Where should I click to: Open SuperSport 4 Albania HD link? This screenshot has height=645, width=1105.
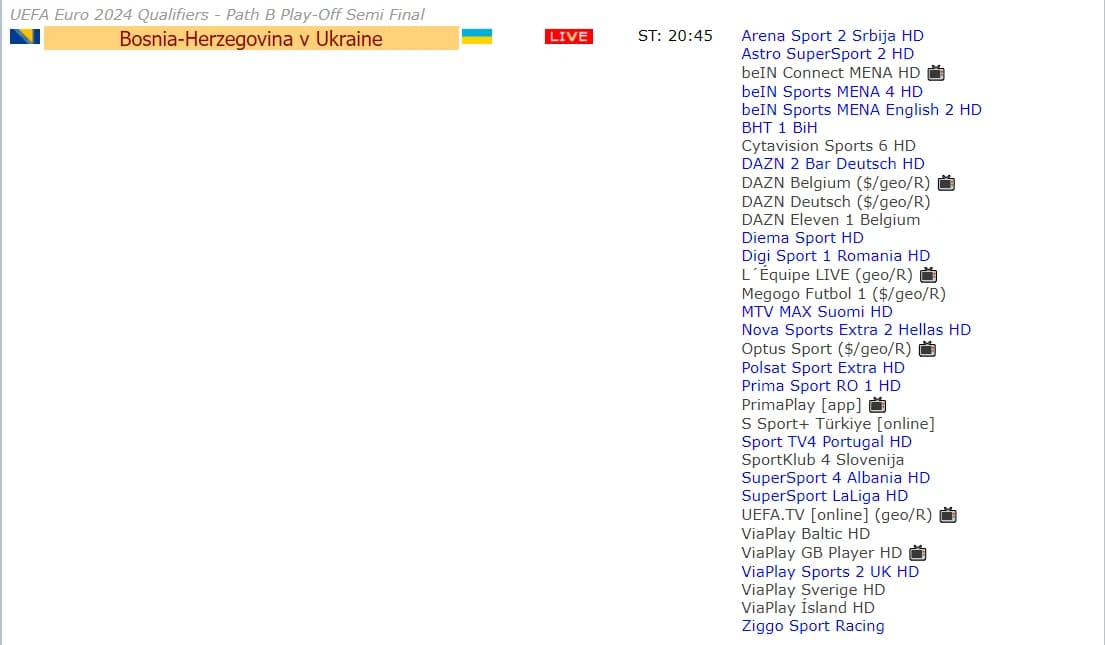pos(836,477)
